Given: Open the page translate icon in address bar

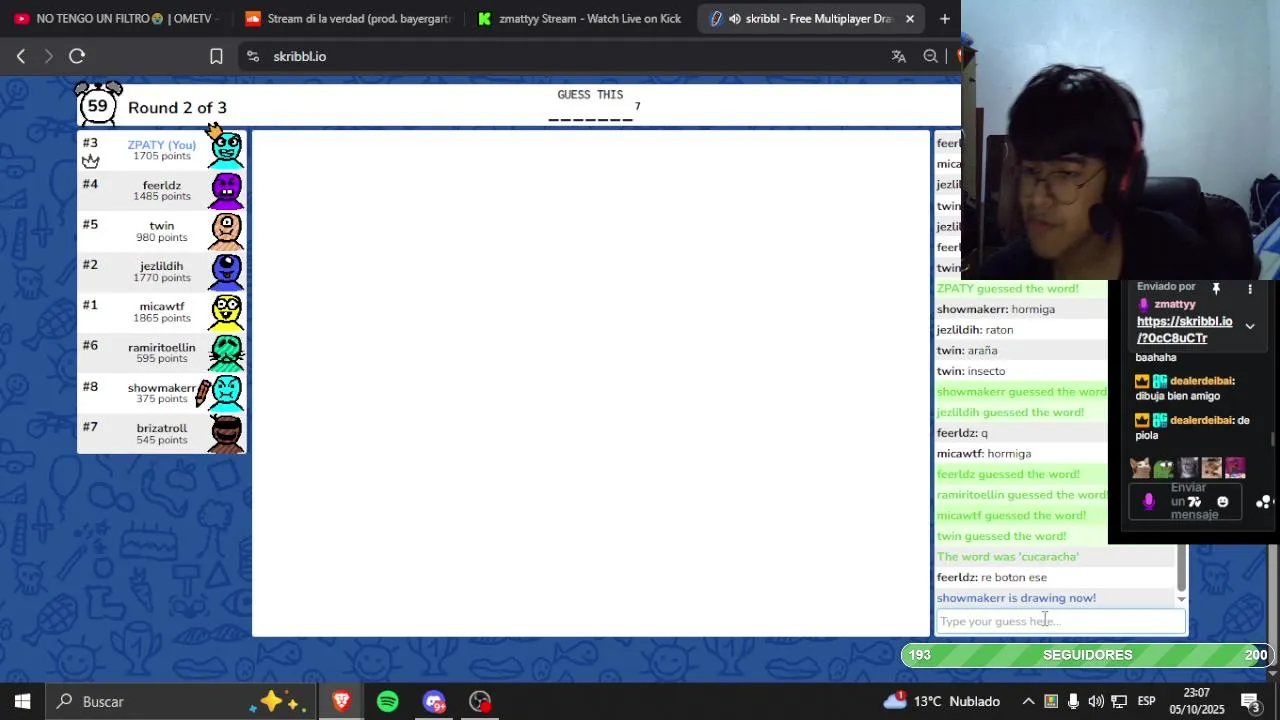Looking at the screenshot, I should [x=899, y=57].
